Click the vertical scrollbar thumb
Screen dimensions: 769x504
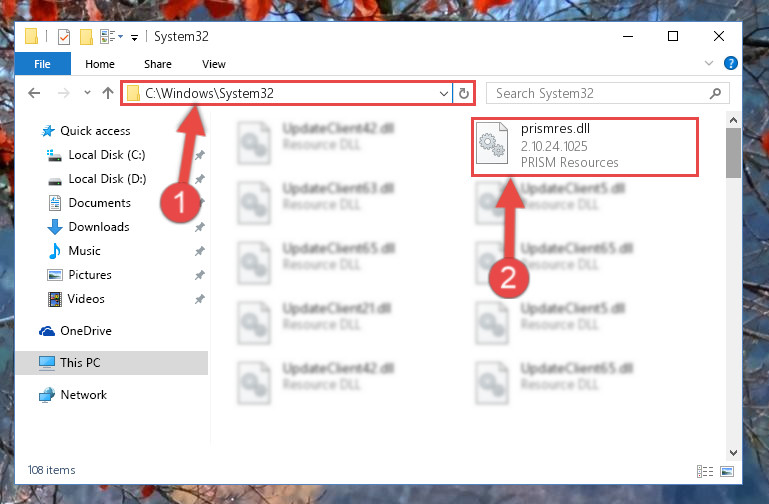(733, 153)
